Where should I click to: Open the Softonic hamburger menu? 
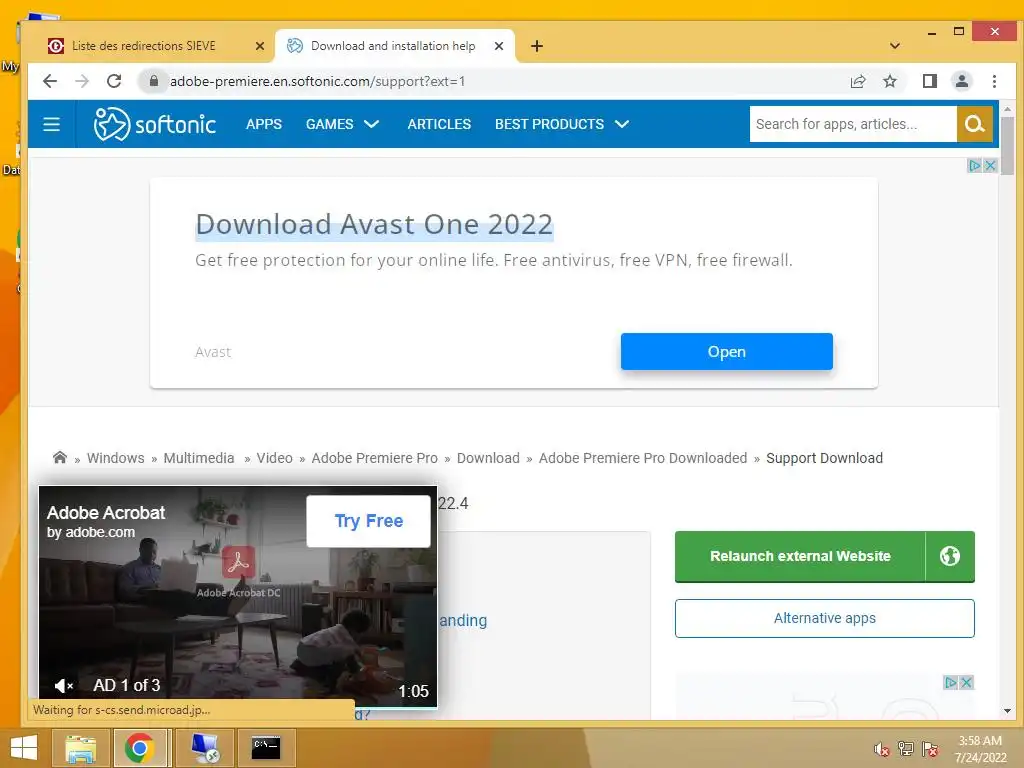point(52,124)
